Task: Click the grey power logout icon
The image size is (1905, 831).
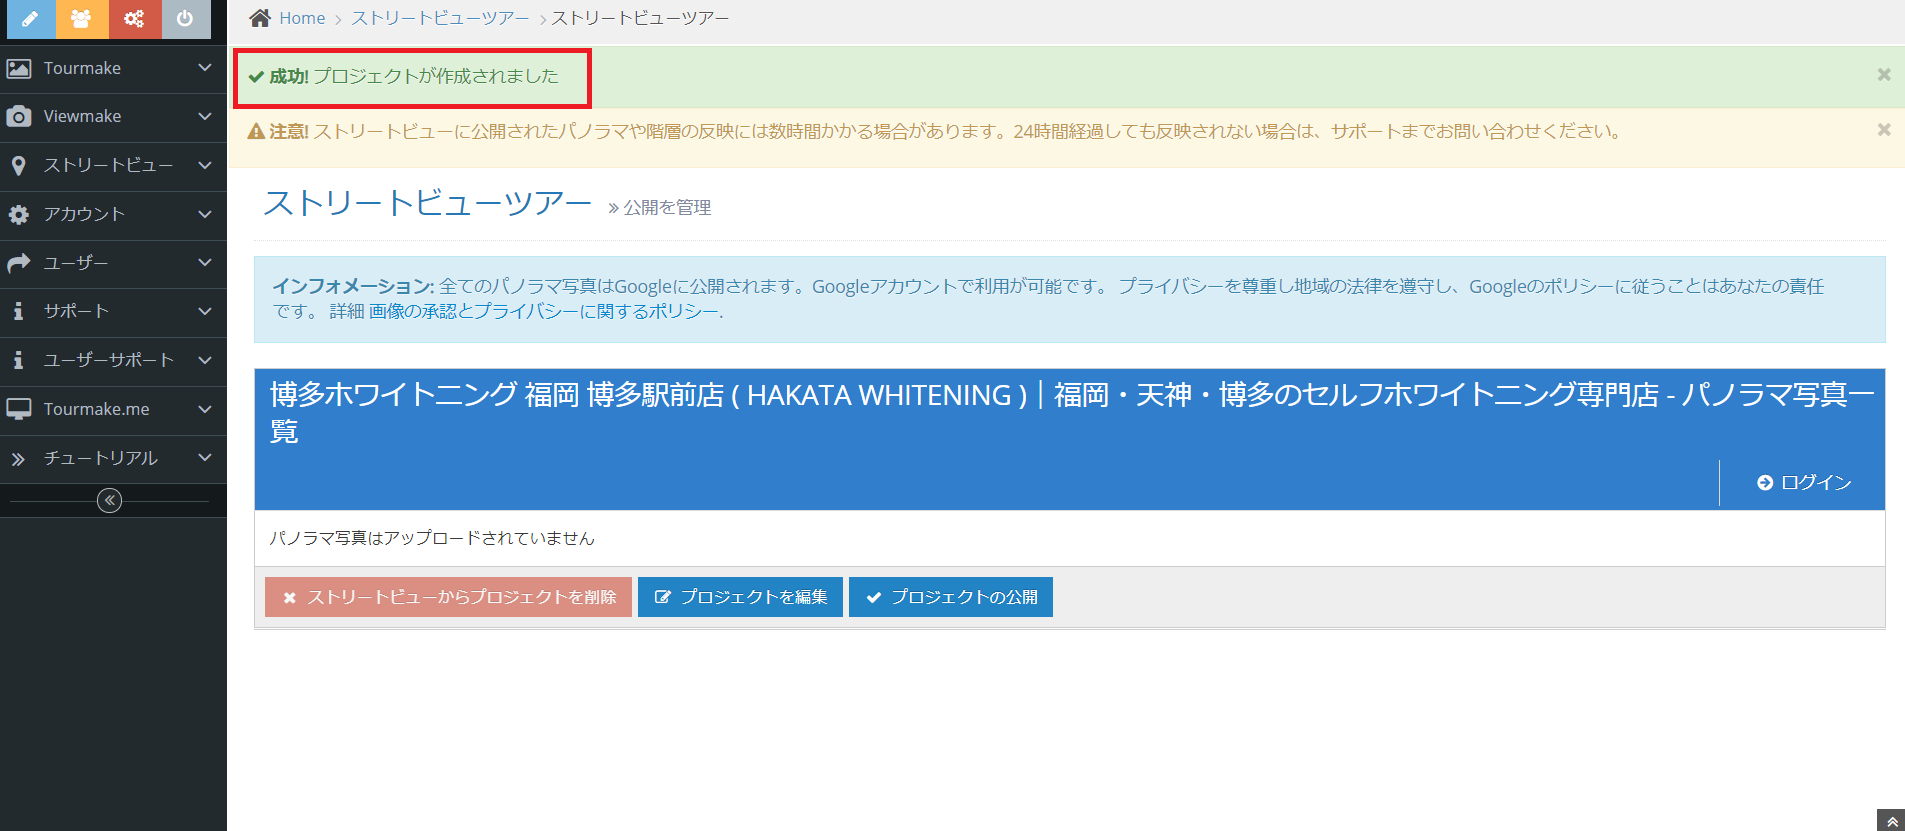Action: (185, 19)
